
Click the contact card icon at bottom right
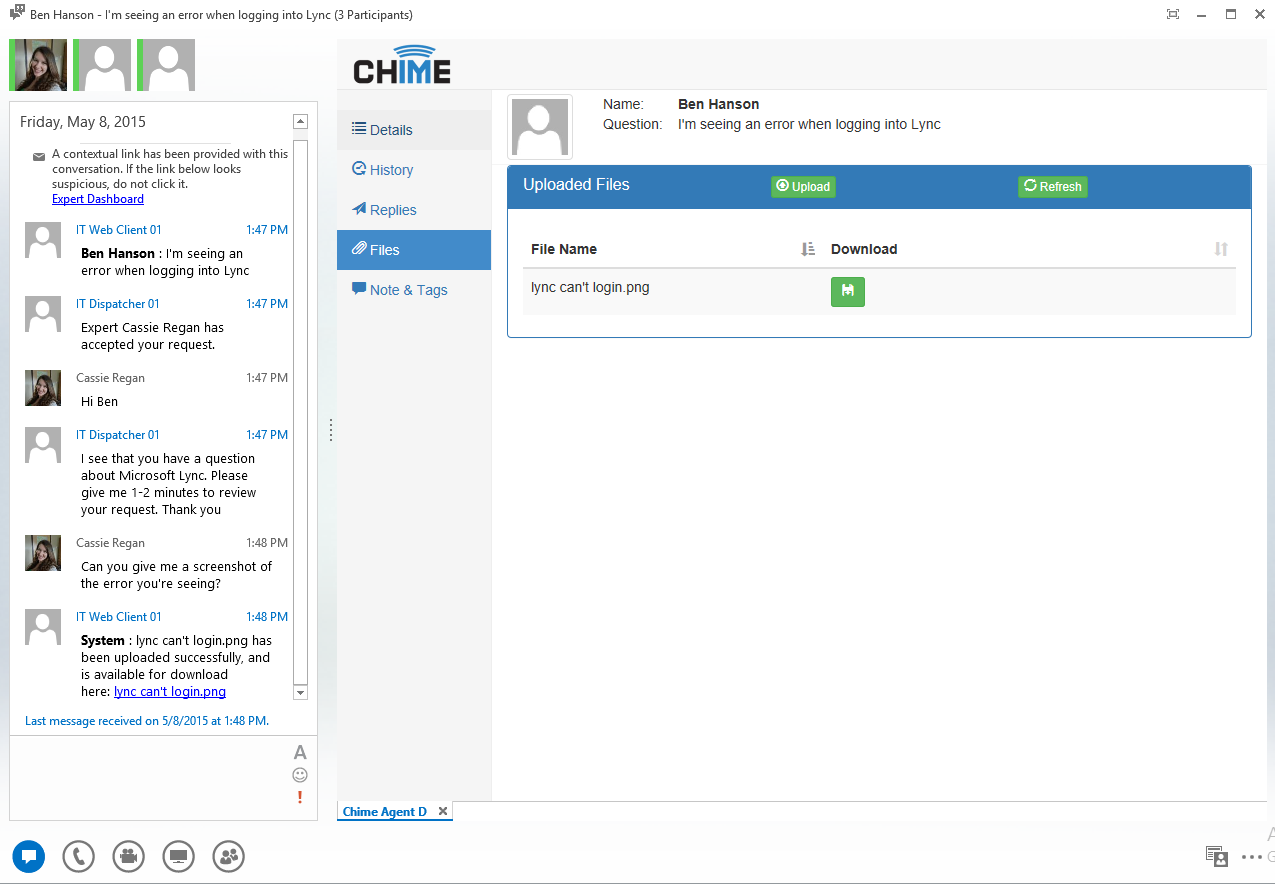point(1217,856)
